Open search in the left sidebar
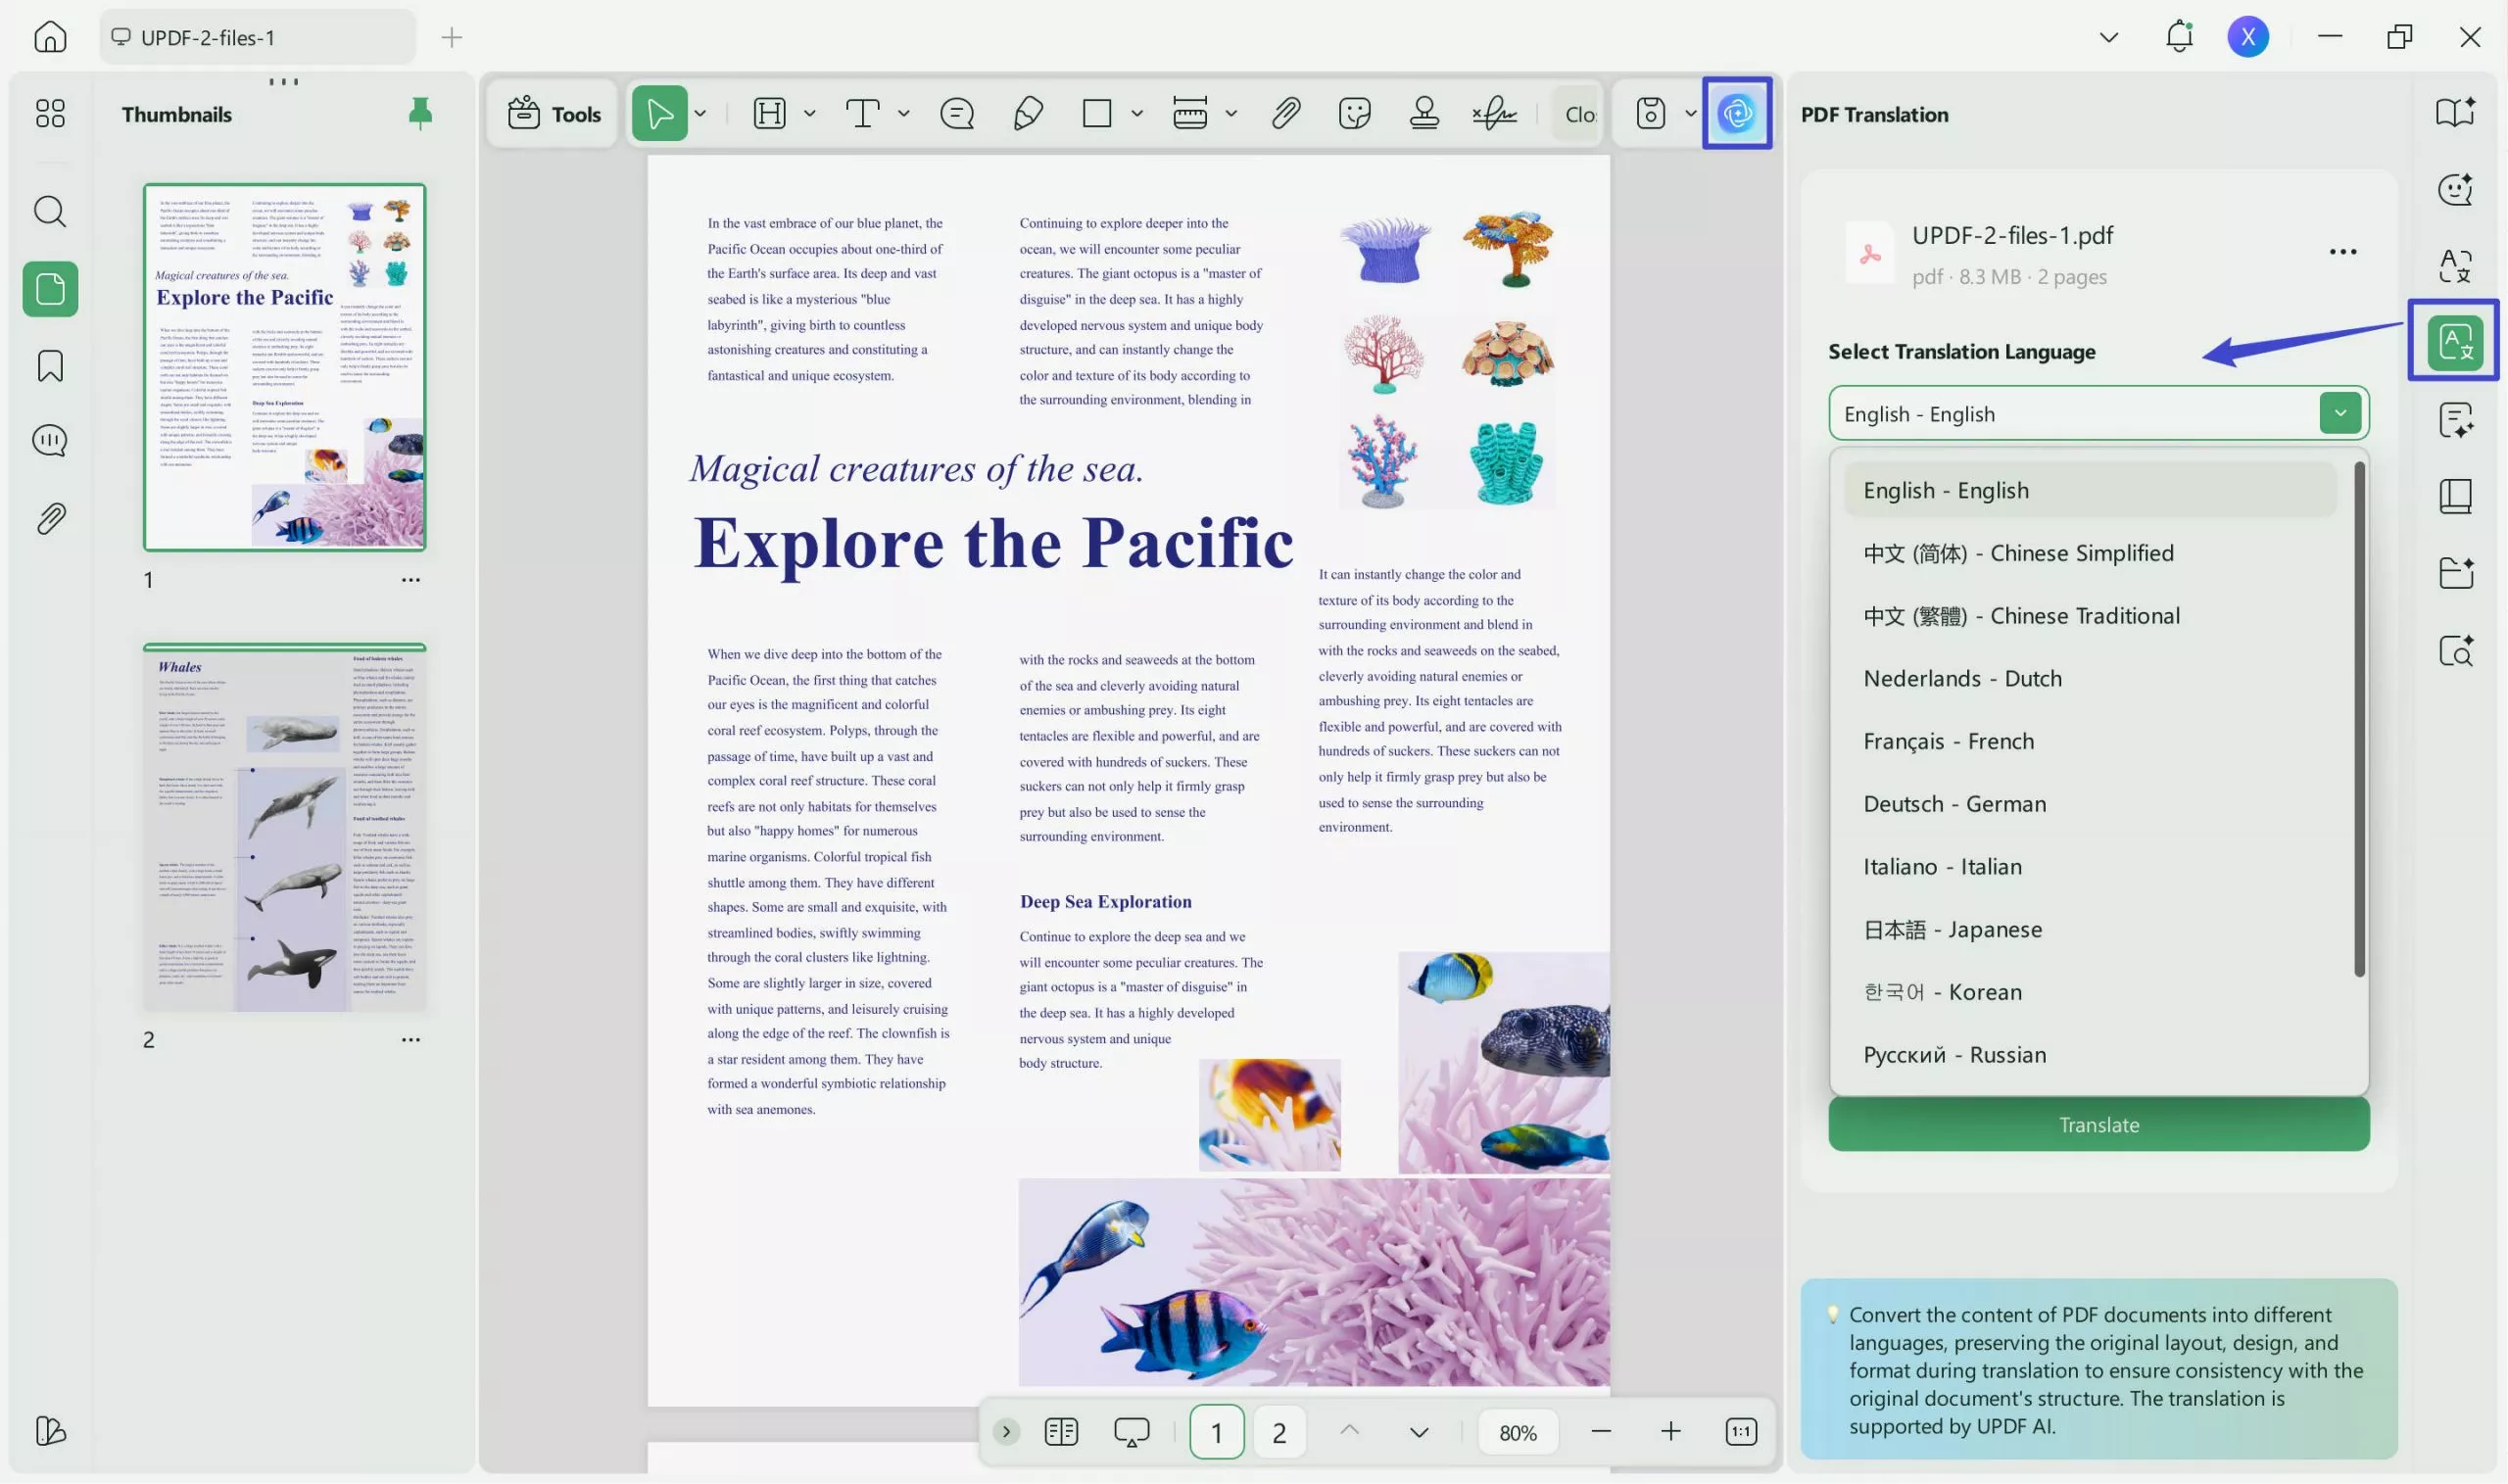This screenshot has width=2508, height=1484. (x=49, y=211)
